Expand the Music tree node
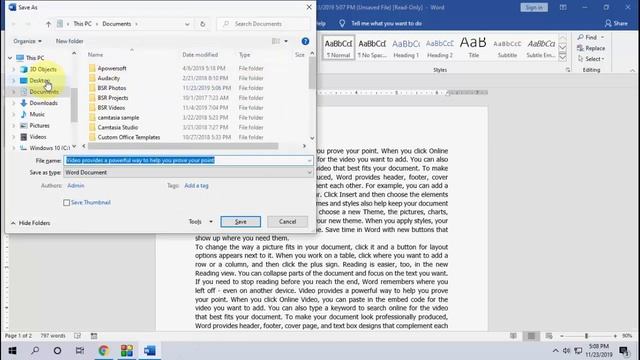Image resolution: width=640 pixels, height=360 pixels. point(13,114)
